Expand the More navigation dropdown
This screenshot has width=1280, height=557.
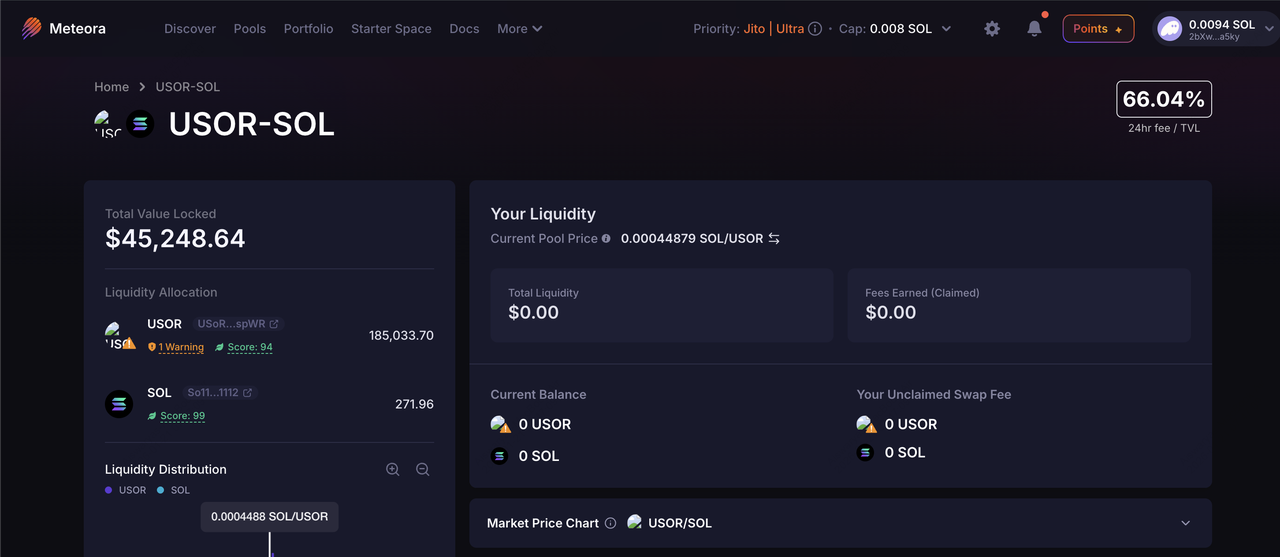click(x=519, y=29)
